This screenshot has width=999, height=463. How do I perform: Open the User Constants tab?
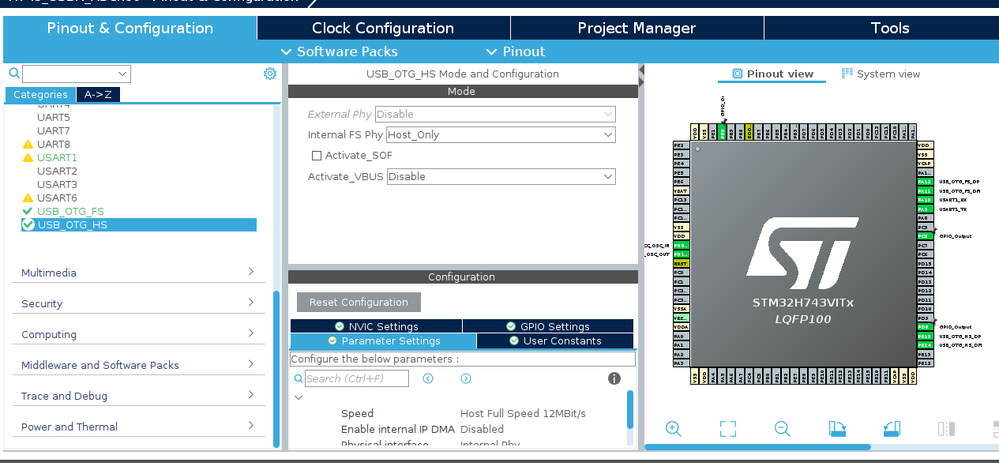coord(555,341)
